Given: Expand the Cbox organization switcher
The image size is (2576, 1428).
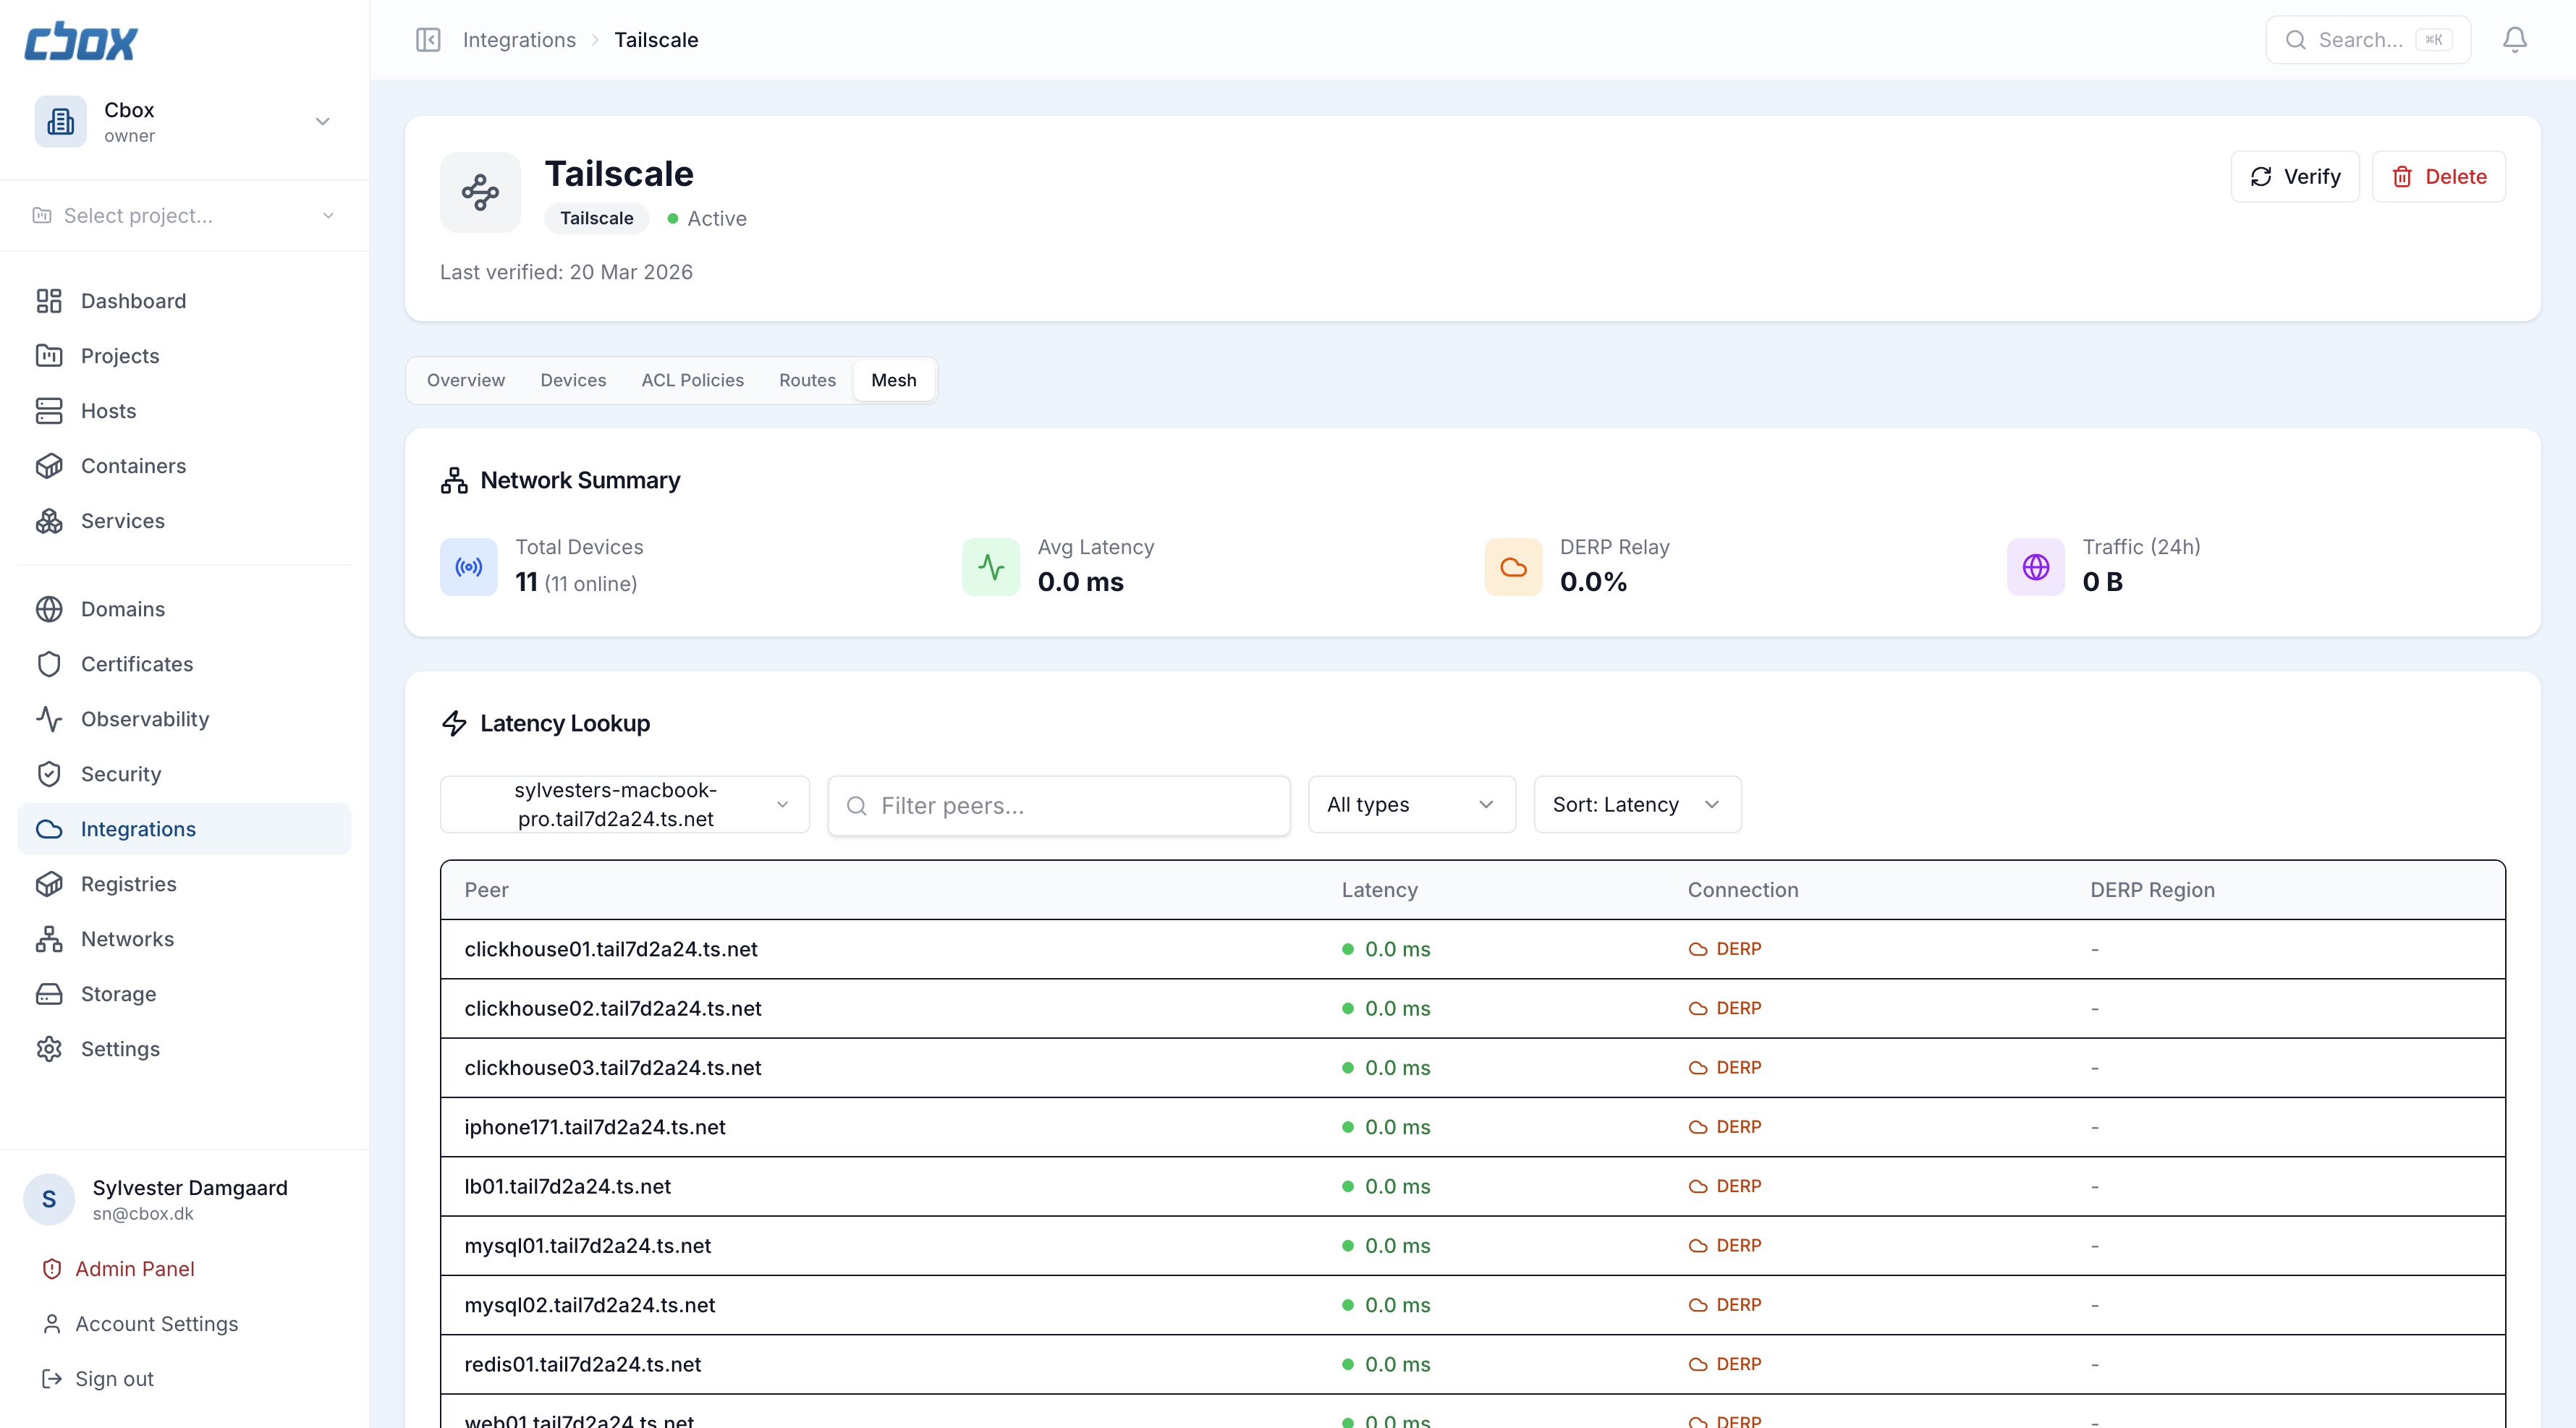Looking at the screenshot, I should (x=184, y=122).
